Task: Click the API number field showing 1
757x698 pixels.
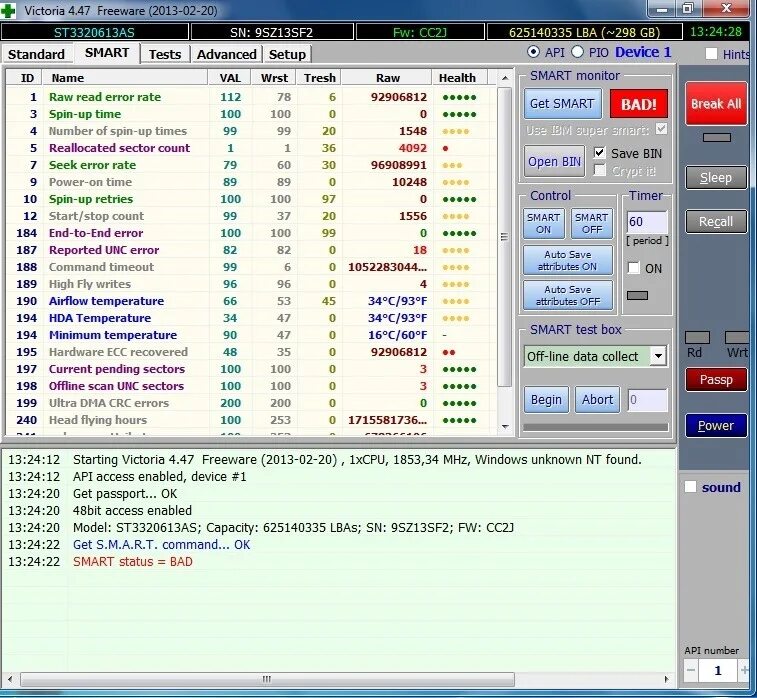Action: 717,670
